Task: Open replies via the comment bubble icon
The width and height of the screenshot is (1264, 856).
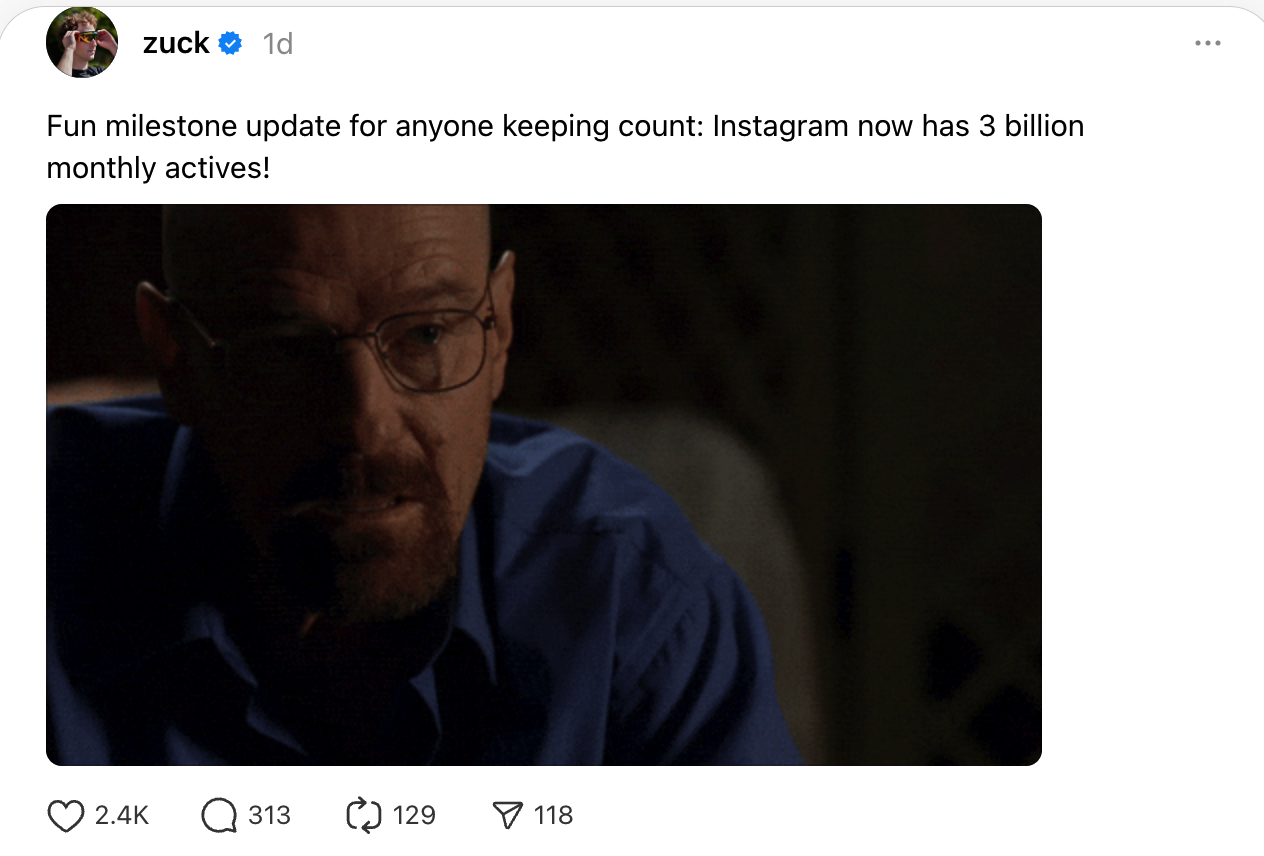Action: (218, 816)
